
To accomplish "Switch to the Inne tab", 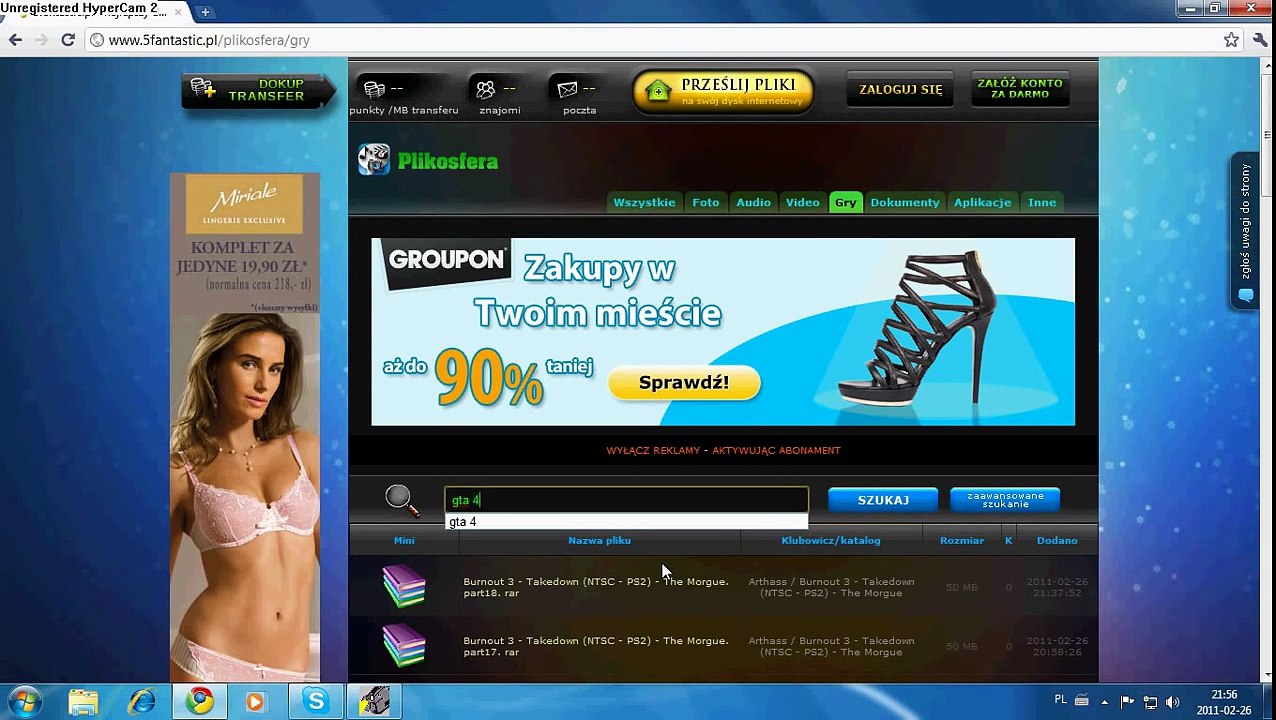I will click(x=1042, y=202).
